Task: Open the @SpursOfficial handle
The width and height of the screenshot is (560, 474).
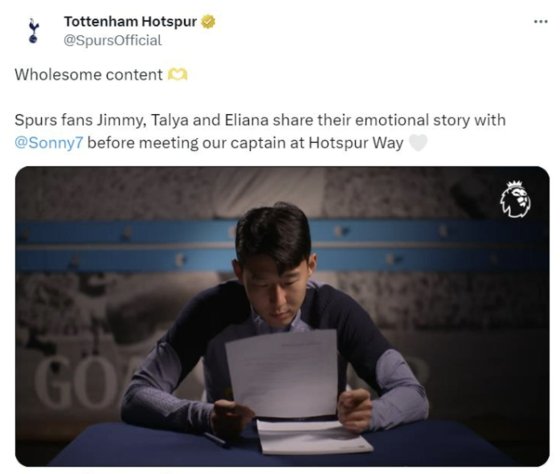Action: (x=112, y=40)
